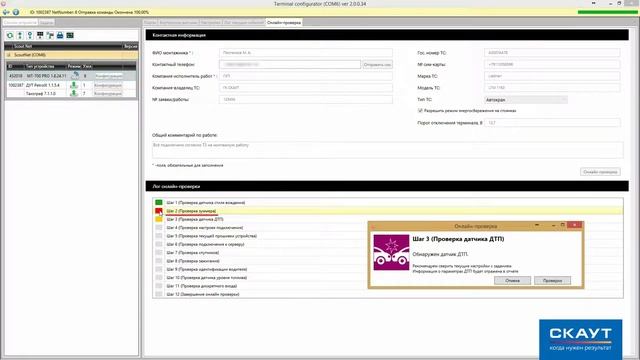Image resolution: width=640 pixels, height=360 pixels.
Task: Select Шаг 3 (Проверка датчика ДТП) log row
Action: pyautogui.click(x=388, y=219)
